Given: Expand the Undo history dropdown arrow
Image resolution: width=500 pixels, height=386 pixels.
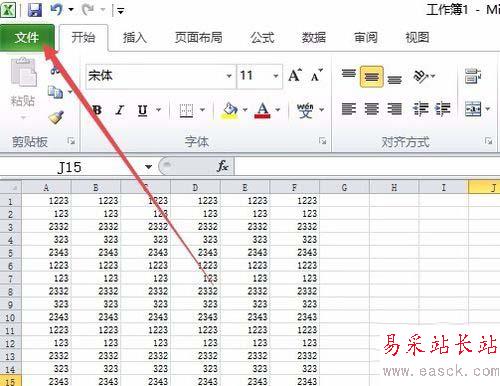Looking at the screenshot, I should point(71,10).
